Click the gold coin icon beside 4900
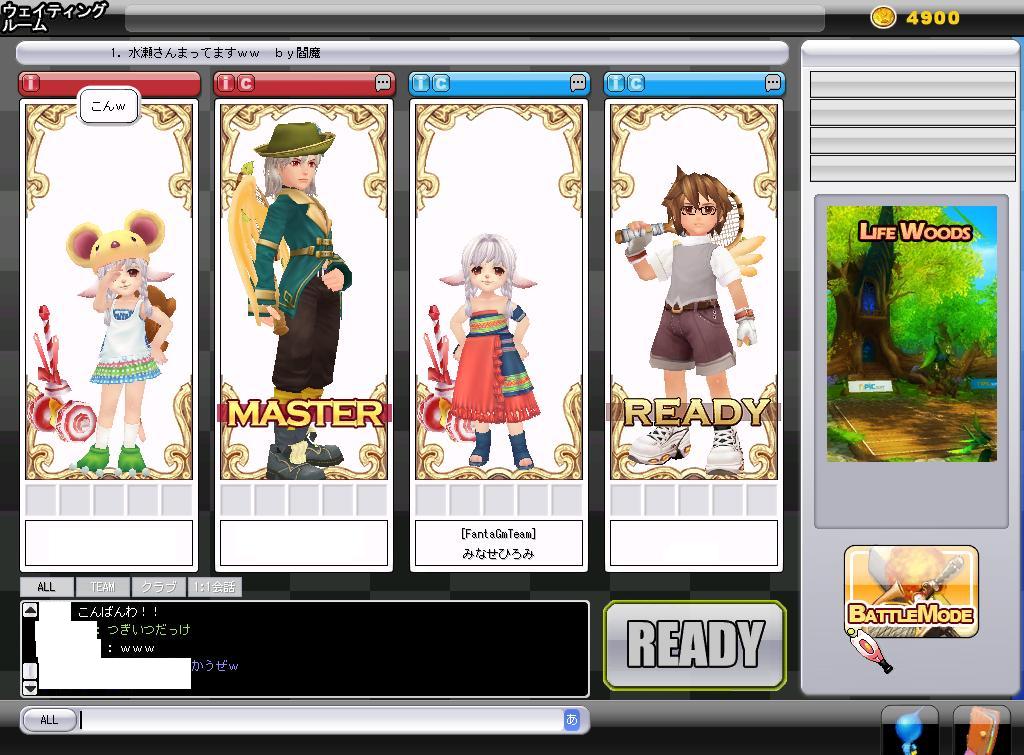The image size is (1024, 755). pos(883,17)
